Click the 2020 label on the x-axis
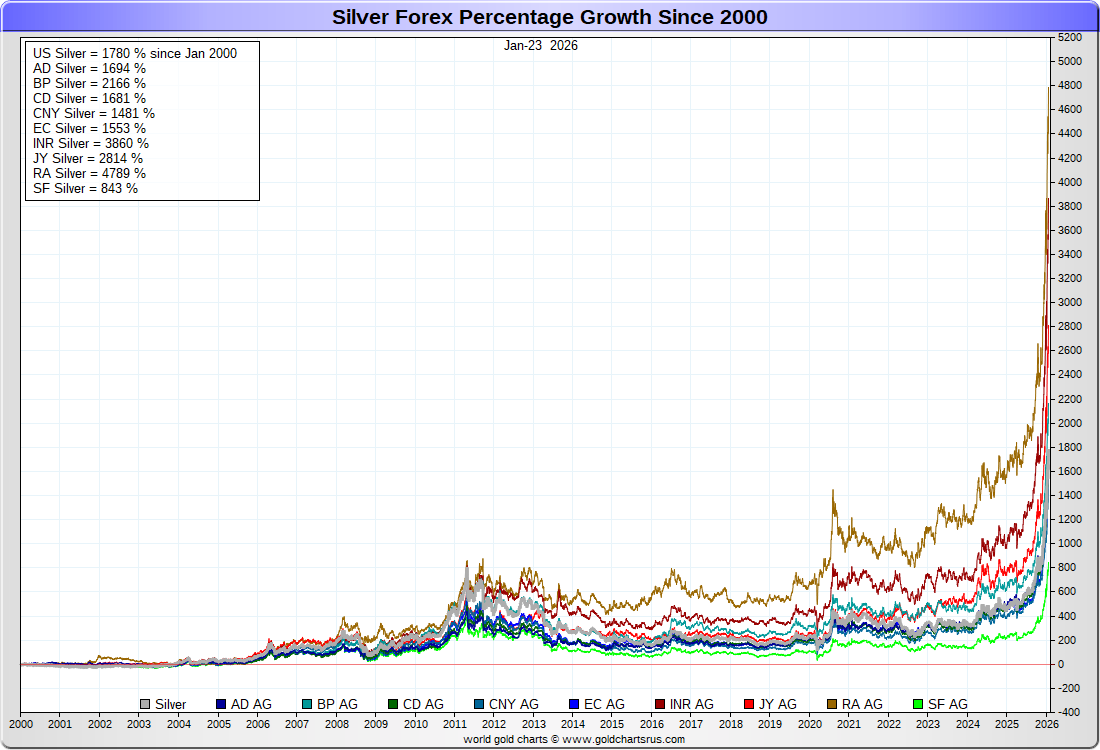 pos(809,724)
